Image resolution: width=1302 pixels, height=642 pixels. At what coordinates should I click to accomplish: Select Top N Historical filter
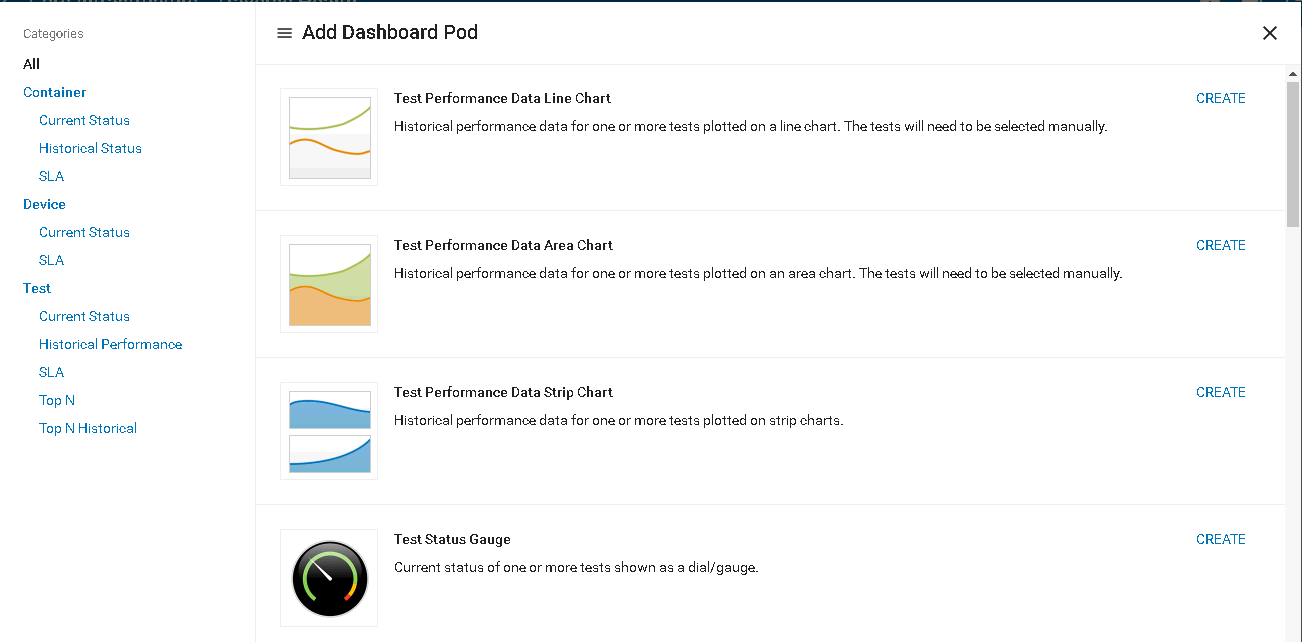click(x=88, y=428)
